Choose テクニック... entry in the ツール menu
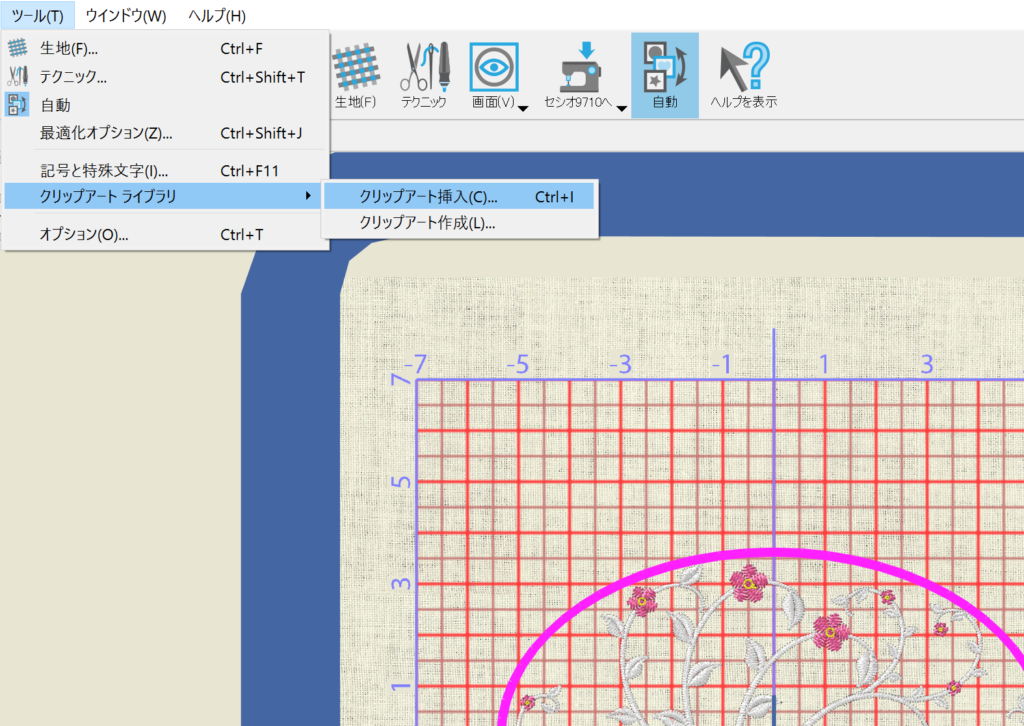Image resolution: width=1024 pixels, height=726 pixels. (73, 77)
